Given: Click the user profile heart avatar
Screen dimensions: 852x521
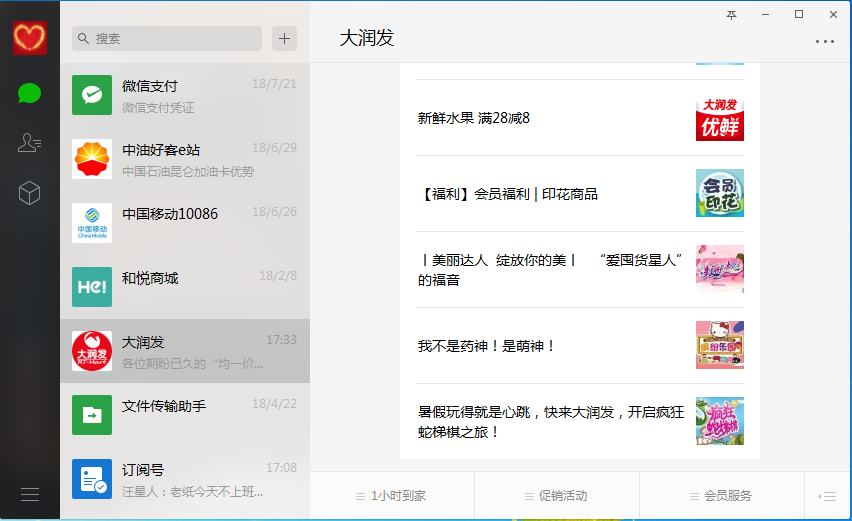Looking at the screenshot, I should point(30,38).
